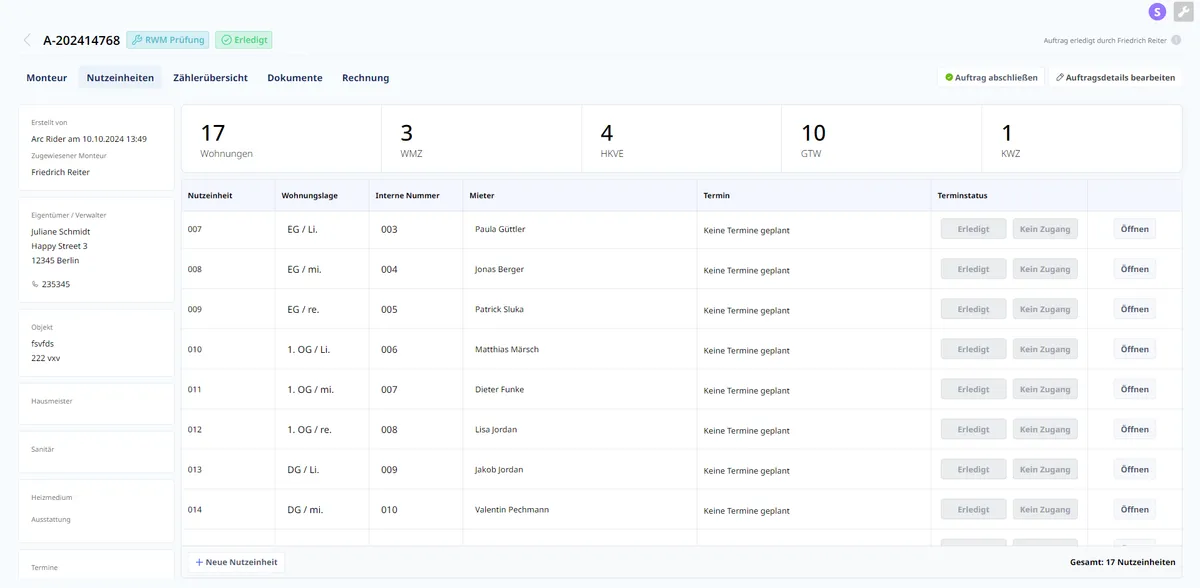Toggle Kein Zugang for unit 009

pyautogui.click(x=1044, y=309)
